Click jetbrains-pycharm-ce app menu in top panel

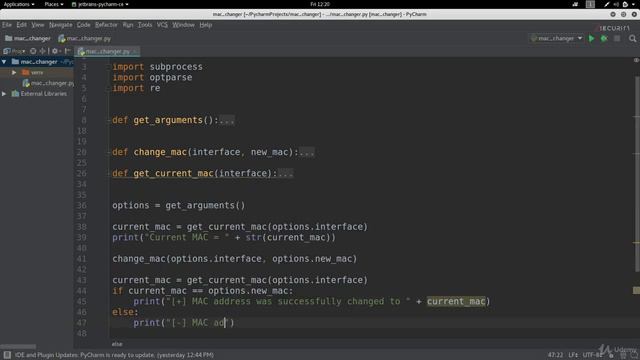click(100, 4)
